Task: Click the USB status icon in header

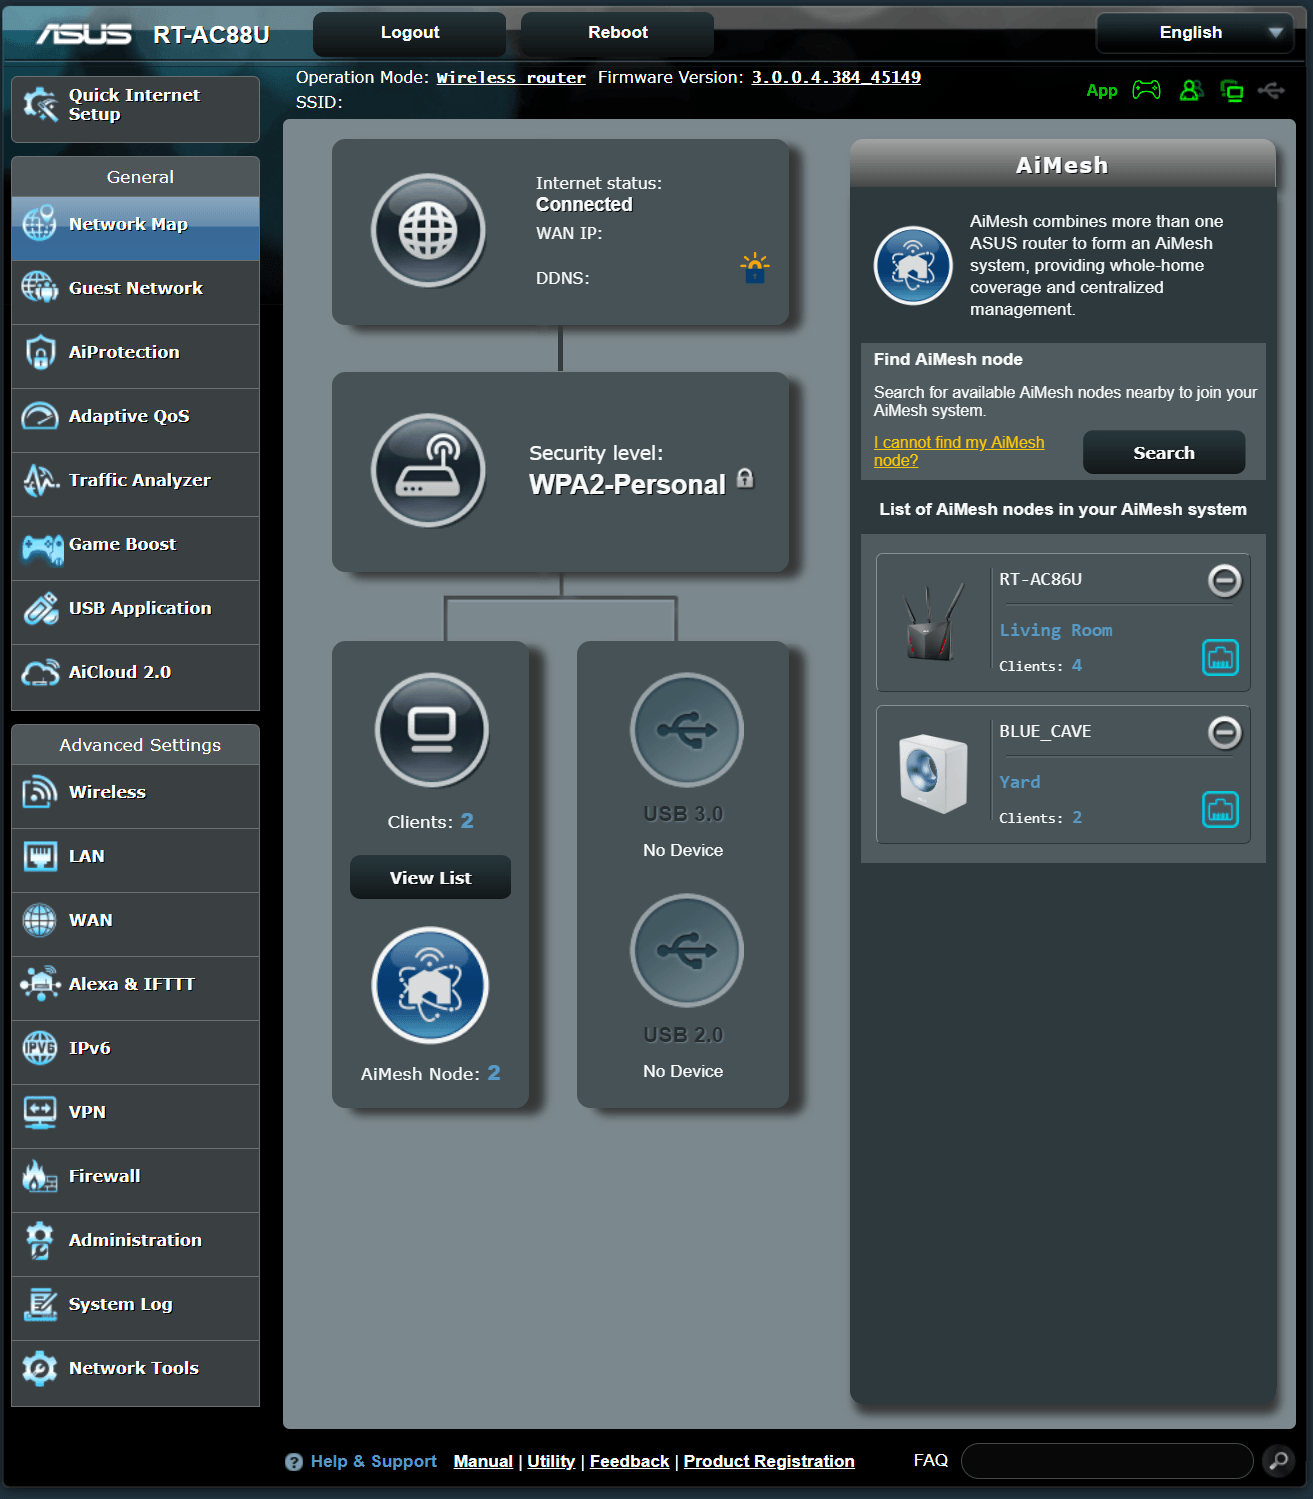Action: pos(1271,91)
